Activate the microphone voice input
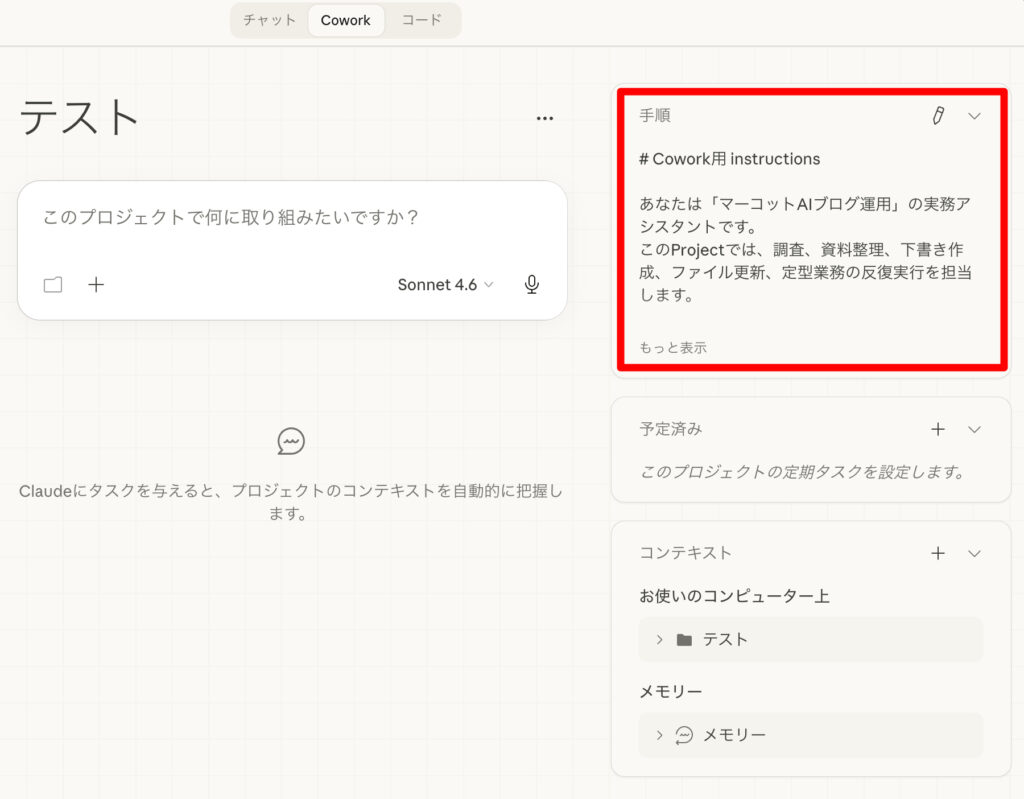The height and width of the screenshot is (799, 1024). pyautogui.click(x=532, y=285)
